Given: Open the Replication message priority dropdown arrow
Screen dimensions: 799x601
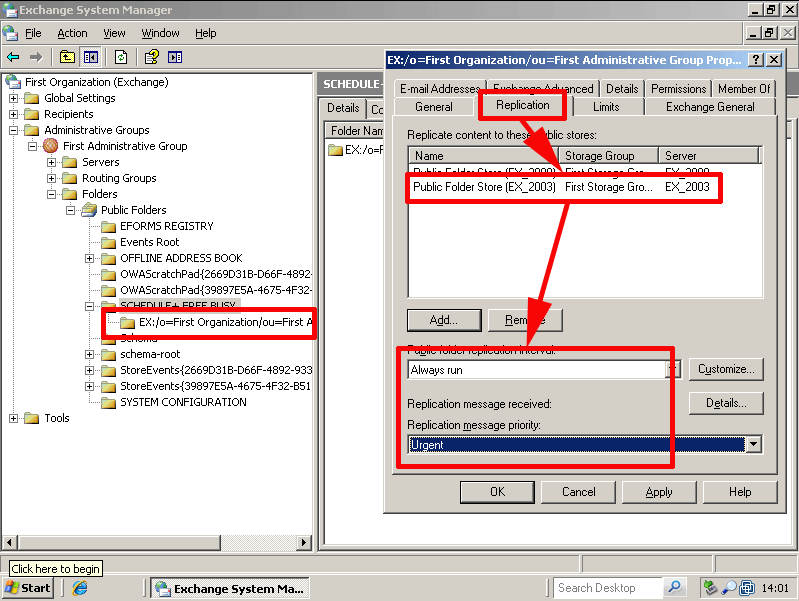Looking at the screenshot, I should click(x=753, y=444).
